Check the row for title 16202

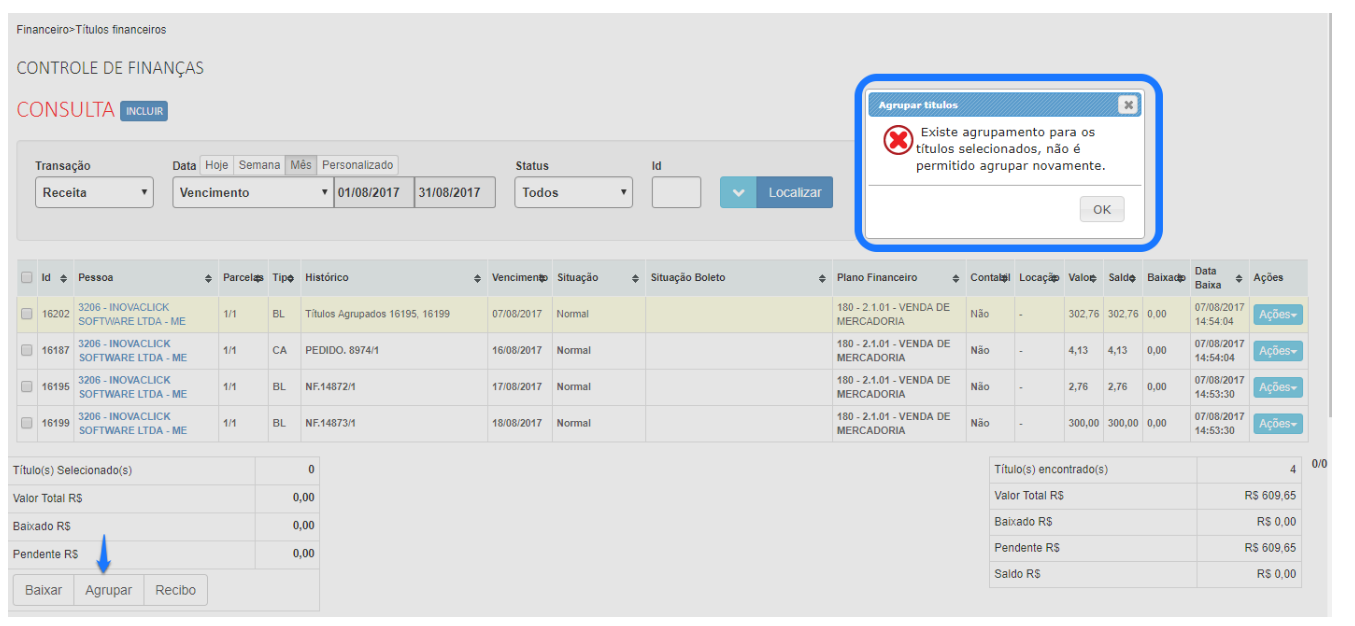tap(27, 314)
